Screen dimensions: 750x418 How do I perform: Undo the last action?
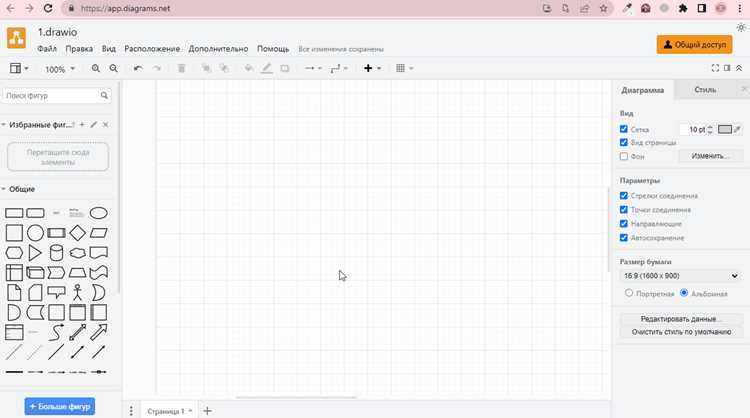[x=138, y=68]
